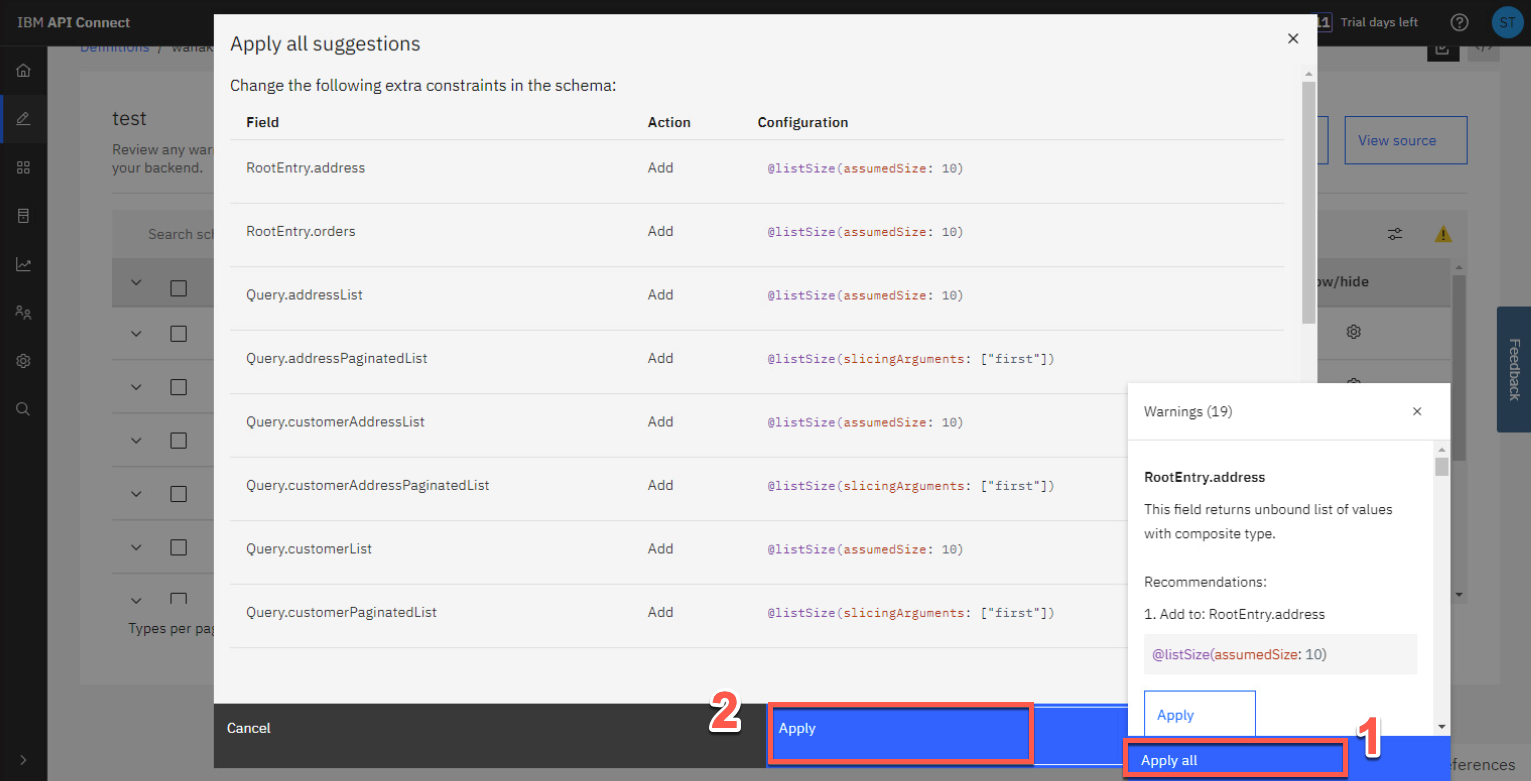Open the analytics chart icon in sidebar
1531x781 pixels.
(23, 265)
